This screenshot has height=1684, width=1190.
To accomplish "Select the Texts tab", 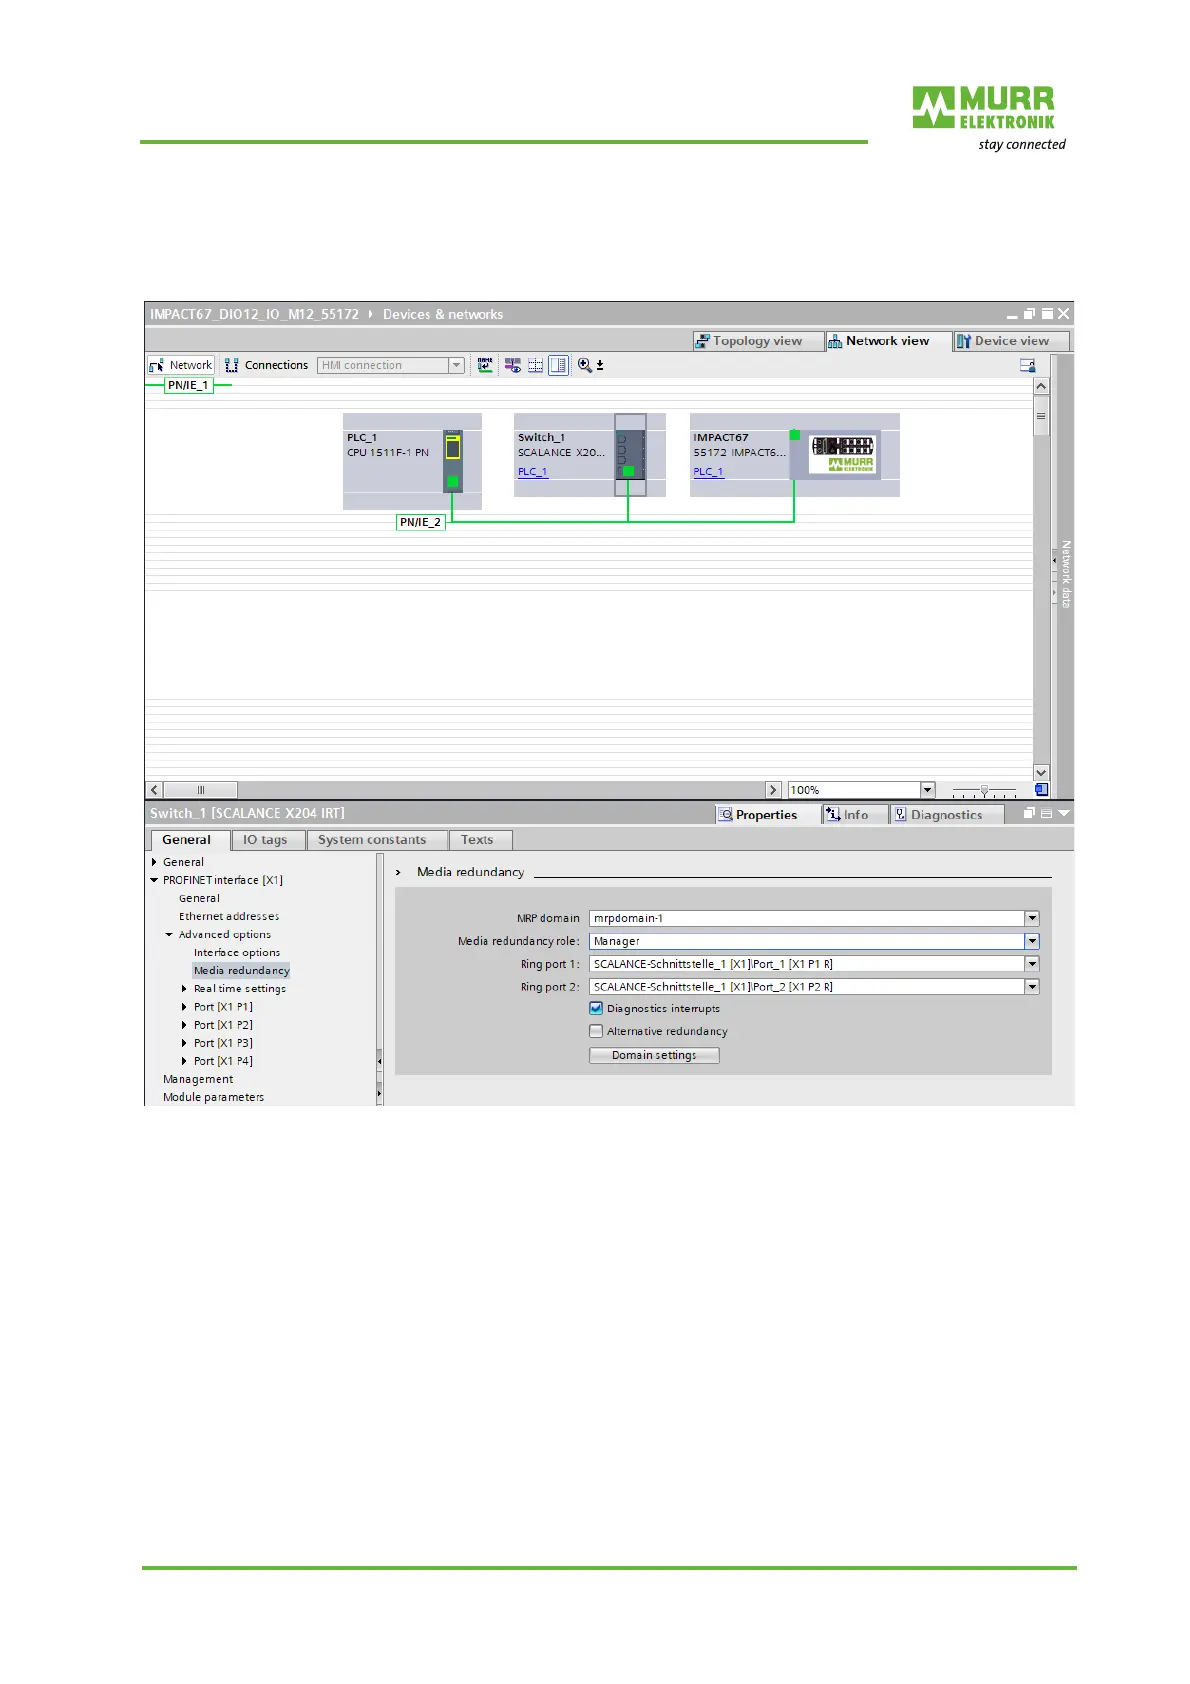I will coord(477,840).
